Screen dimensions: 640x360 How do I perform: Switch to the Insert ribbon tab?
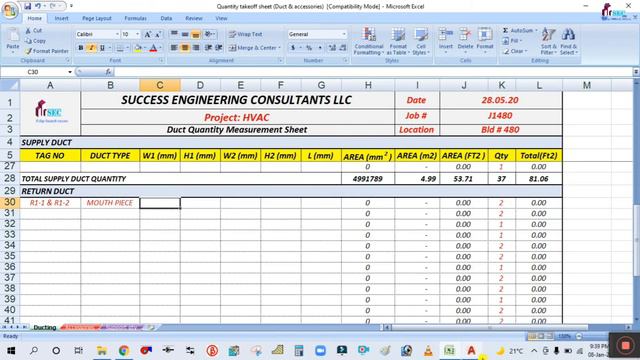62,18
